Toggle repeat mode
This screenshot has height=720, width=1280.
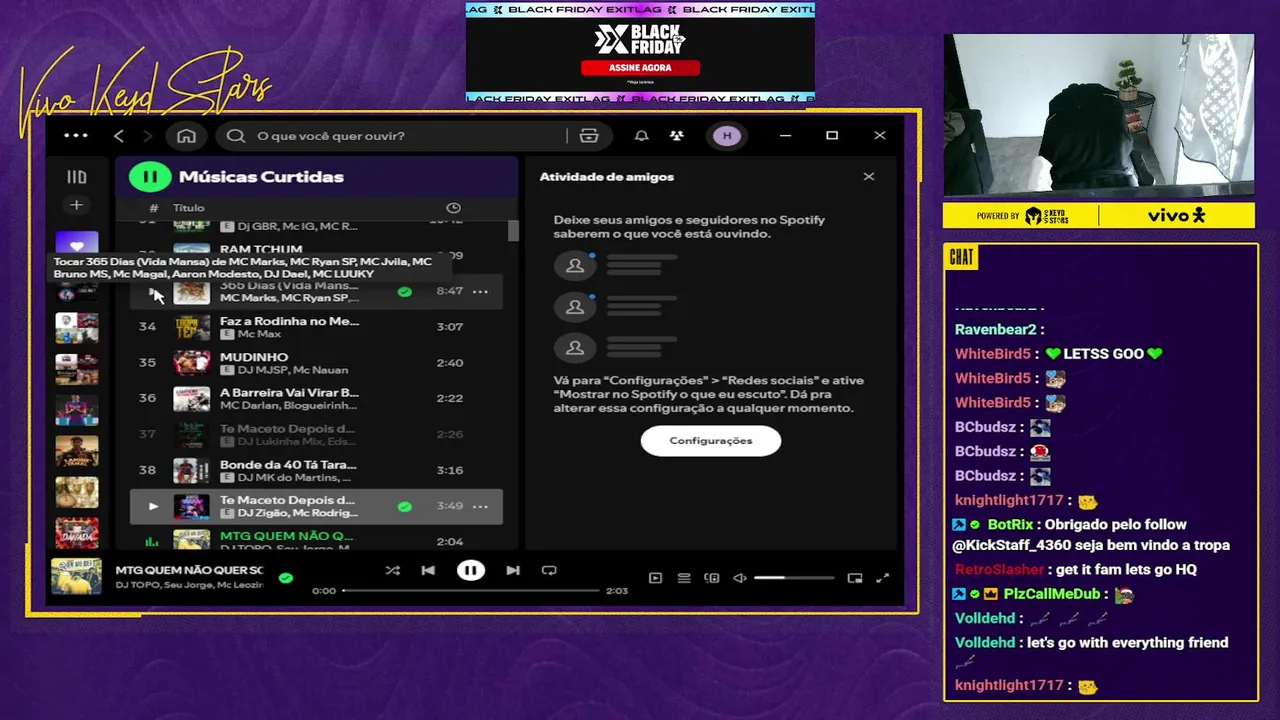pos(549,570)
